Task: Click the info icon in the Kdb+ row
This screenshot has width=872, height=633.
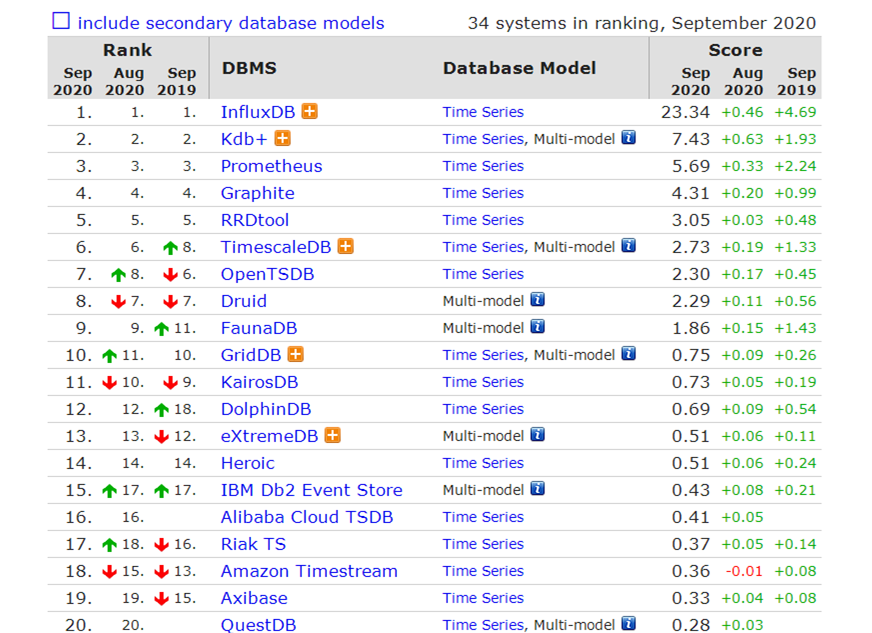Action: [x=628, y=137]
